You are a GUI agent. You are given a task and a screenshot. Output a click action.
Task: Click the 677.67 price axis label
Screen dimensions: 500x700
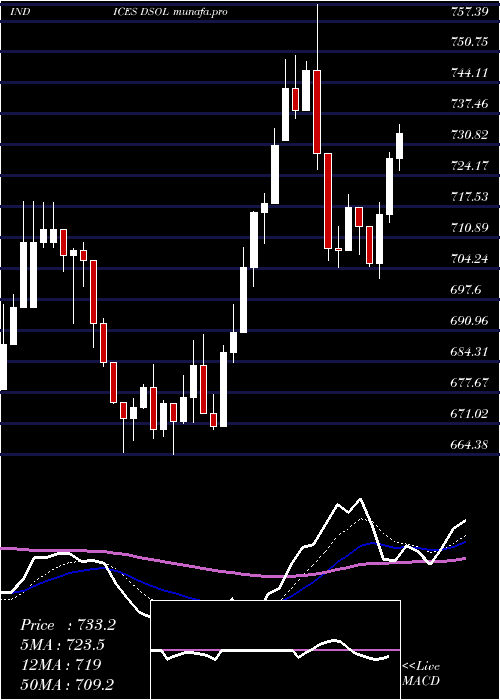coord(467,383)
